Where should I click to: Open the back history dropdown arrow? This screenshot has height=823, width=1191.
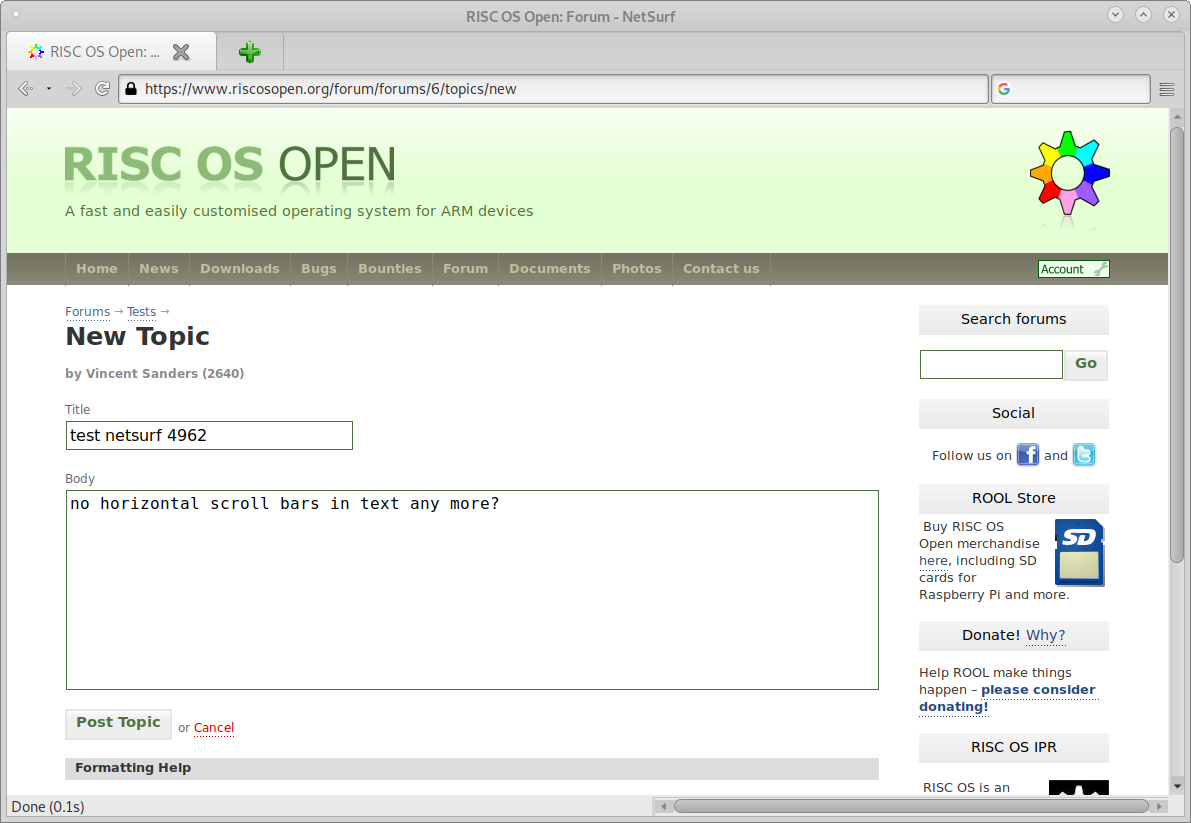tap(49, 89)
